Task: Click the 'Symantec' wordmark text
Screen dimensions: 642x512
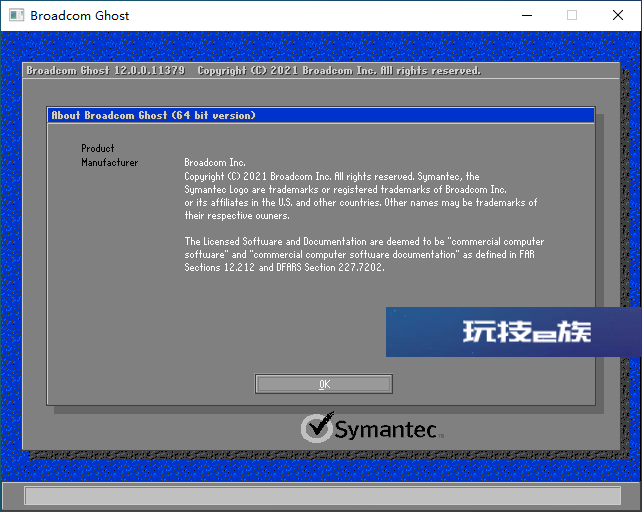Action: pos(385,430)
